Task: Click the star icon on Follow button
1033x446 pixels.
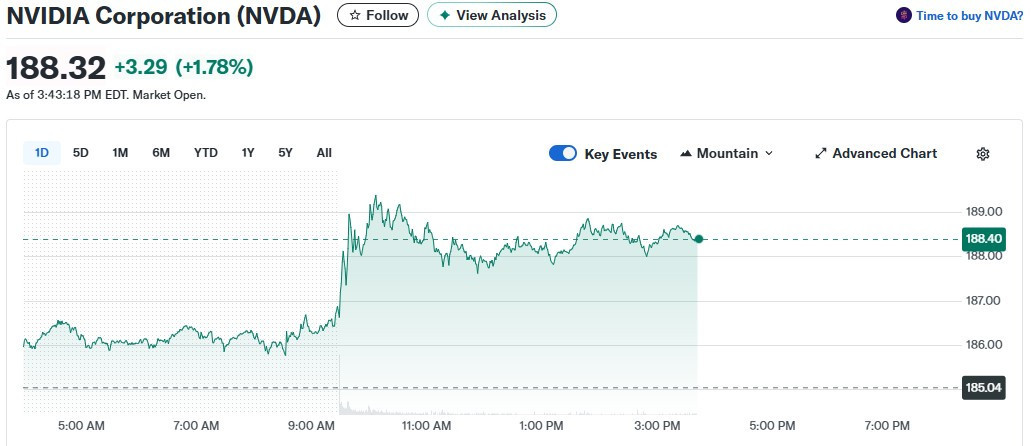Action: click(355, 15)
